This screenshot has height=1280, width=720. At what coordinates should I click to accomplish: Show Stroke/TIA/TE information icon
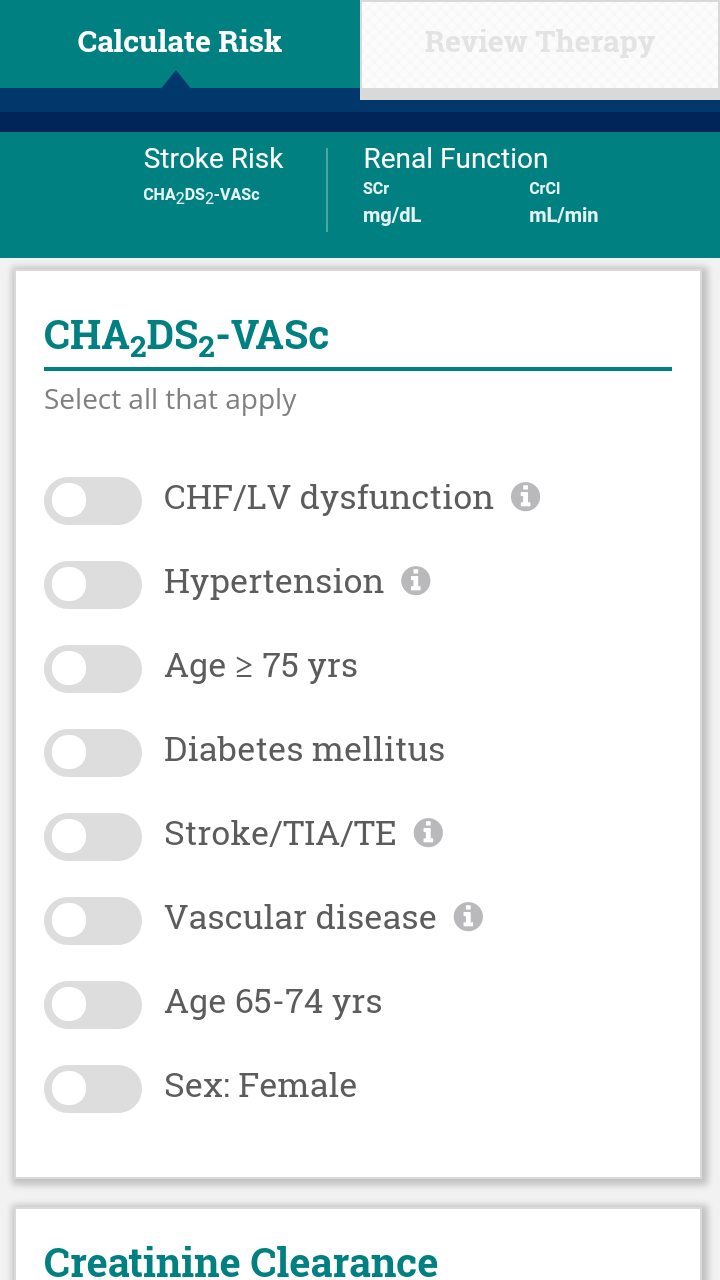pos(428,832)
